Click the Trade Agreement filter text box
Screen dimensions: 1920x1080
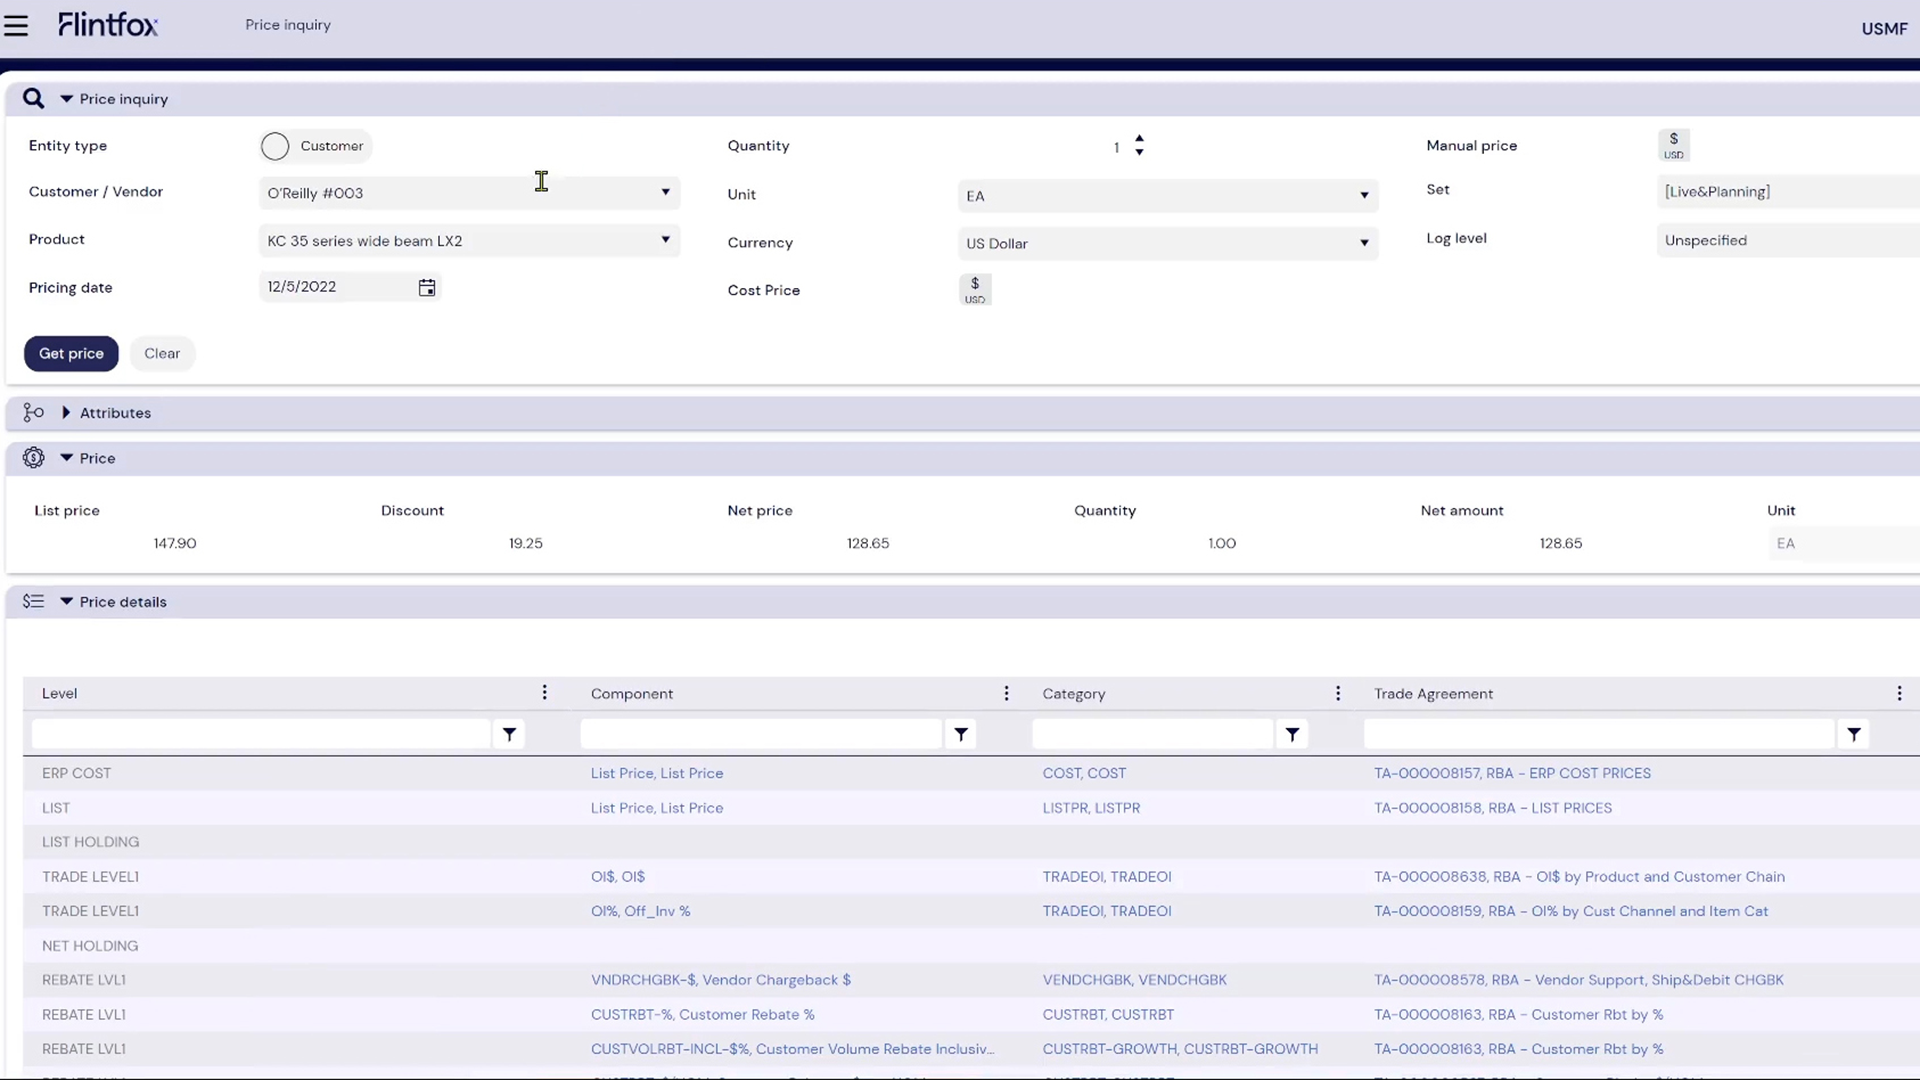[x=1599, y=734]
